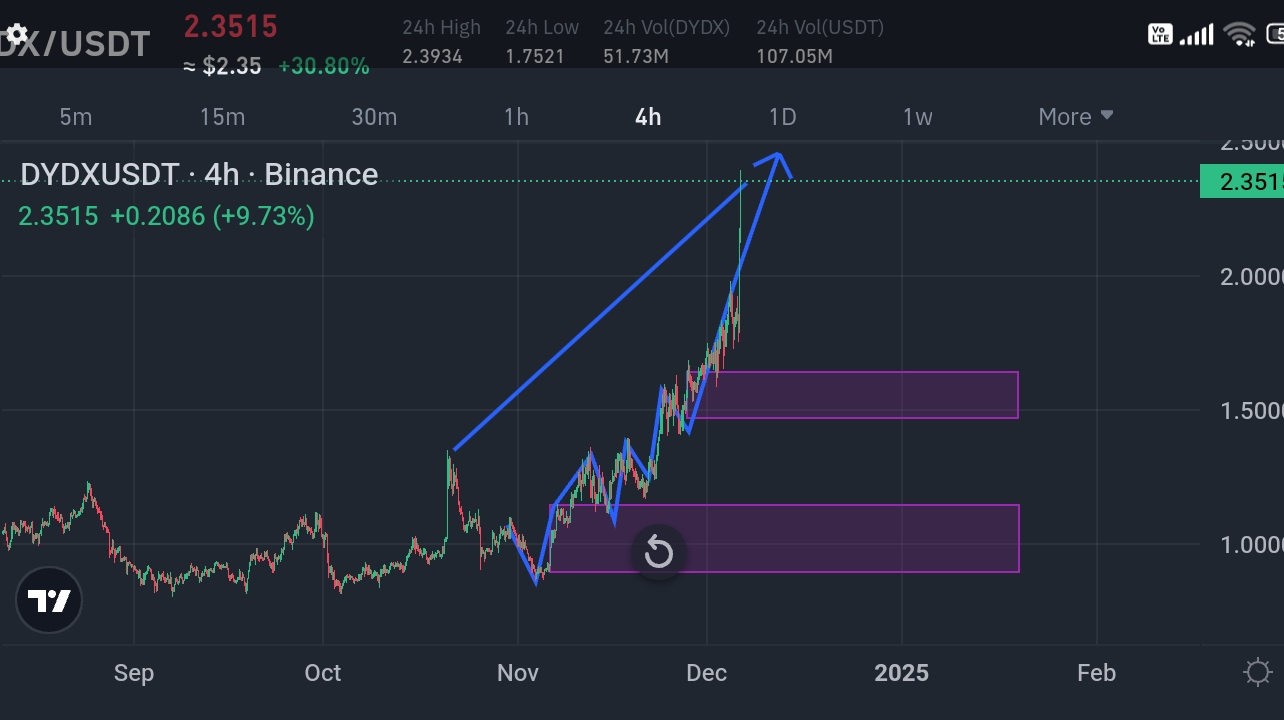
Task: Click the reset chart refresh icon
Action: 658,552
